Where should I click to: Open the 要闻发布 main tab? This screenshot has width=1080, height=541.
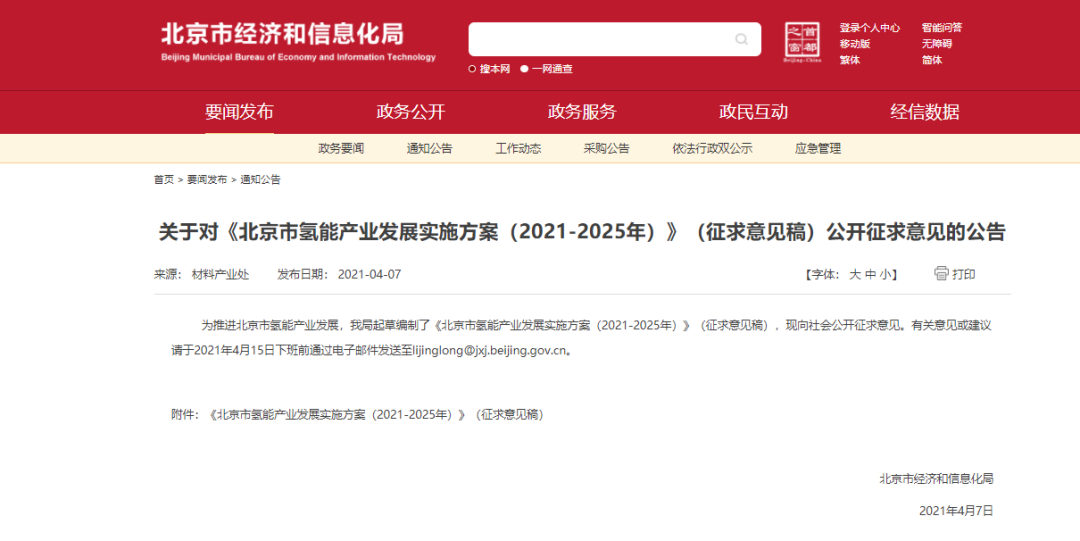239,112
